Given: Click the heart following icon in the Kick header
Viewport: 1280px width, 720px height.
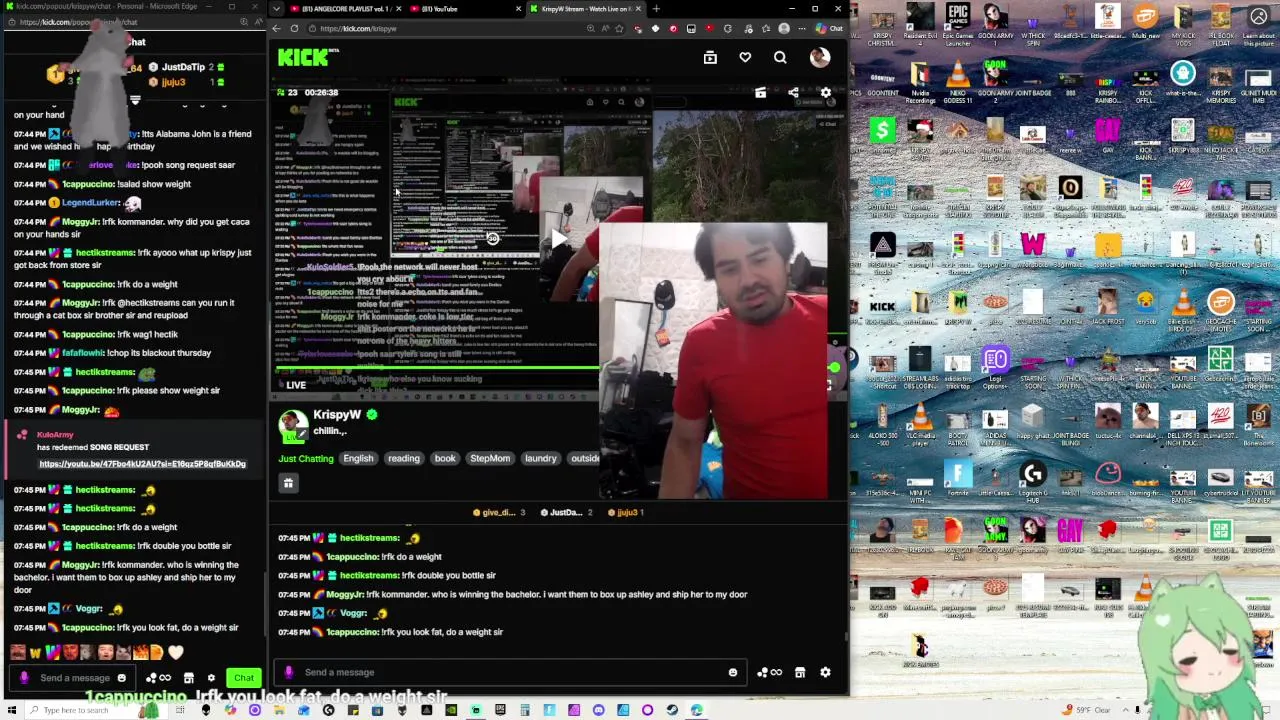Looking at the screenshot, I should 745,58.
